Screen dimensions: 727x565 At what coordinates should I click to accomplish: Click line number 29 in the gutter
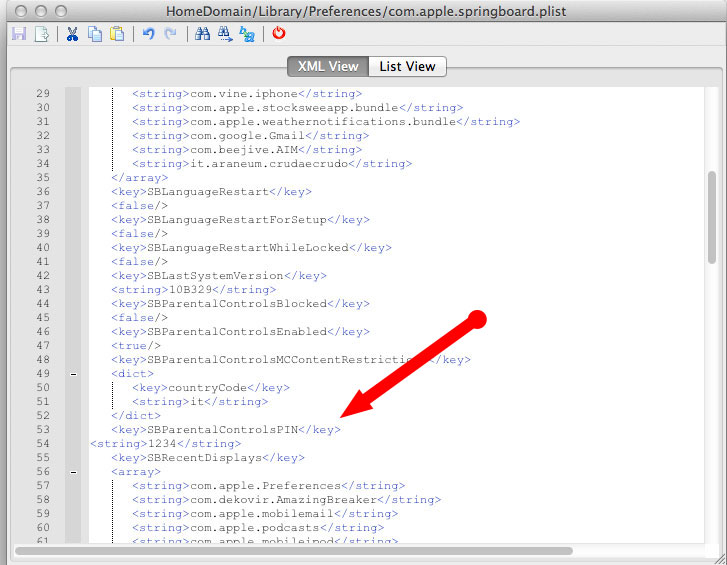click(43, 94)
